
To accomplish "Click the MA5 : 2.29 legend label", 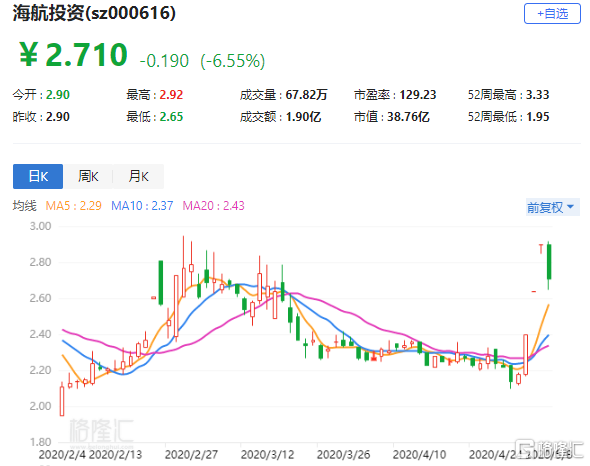I will (74, 206).
